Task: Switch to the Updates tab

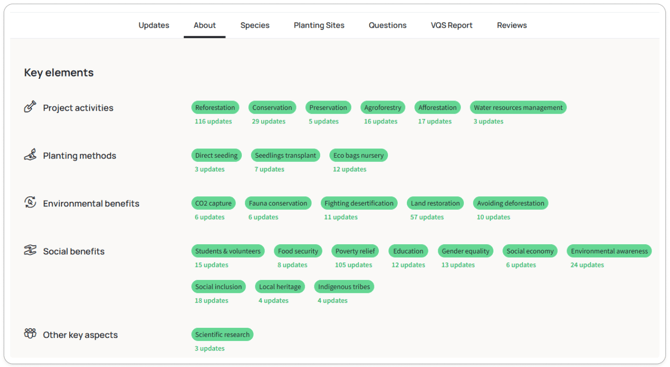Action: coord(154,25)
